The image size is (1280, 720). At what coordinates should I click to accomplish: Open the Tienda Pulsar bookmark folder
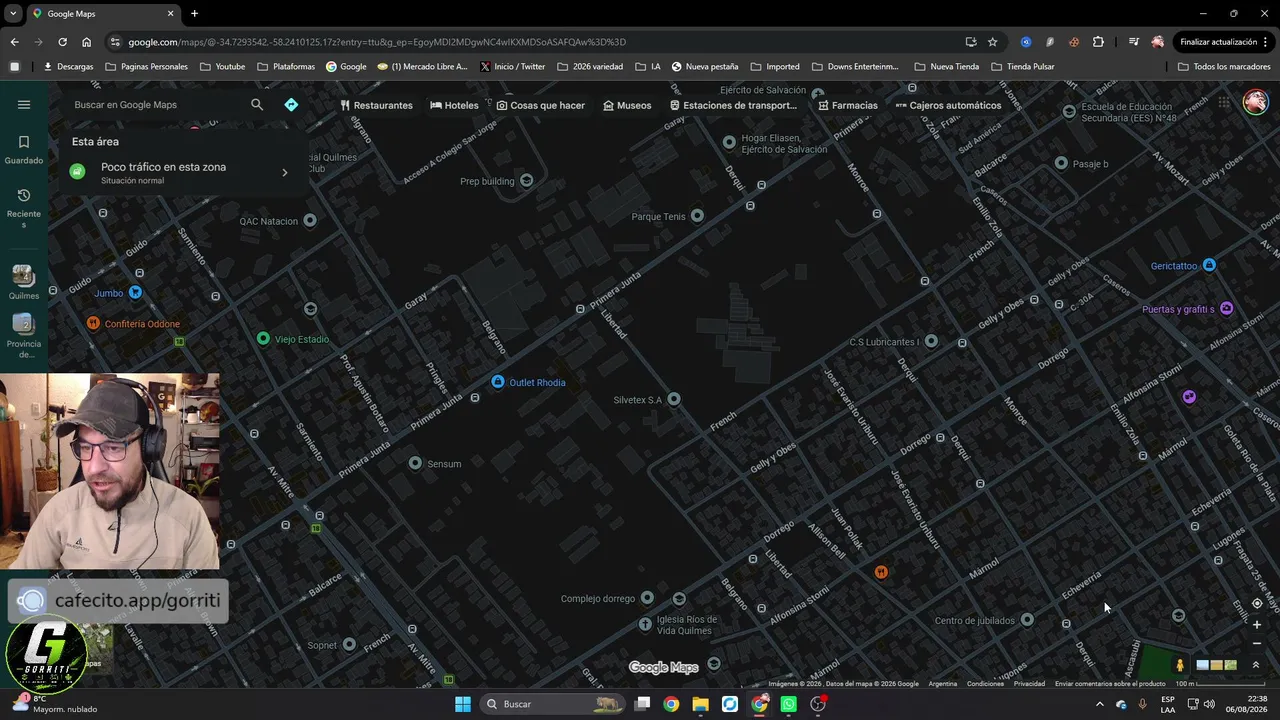[1023, 67]
